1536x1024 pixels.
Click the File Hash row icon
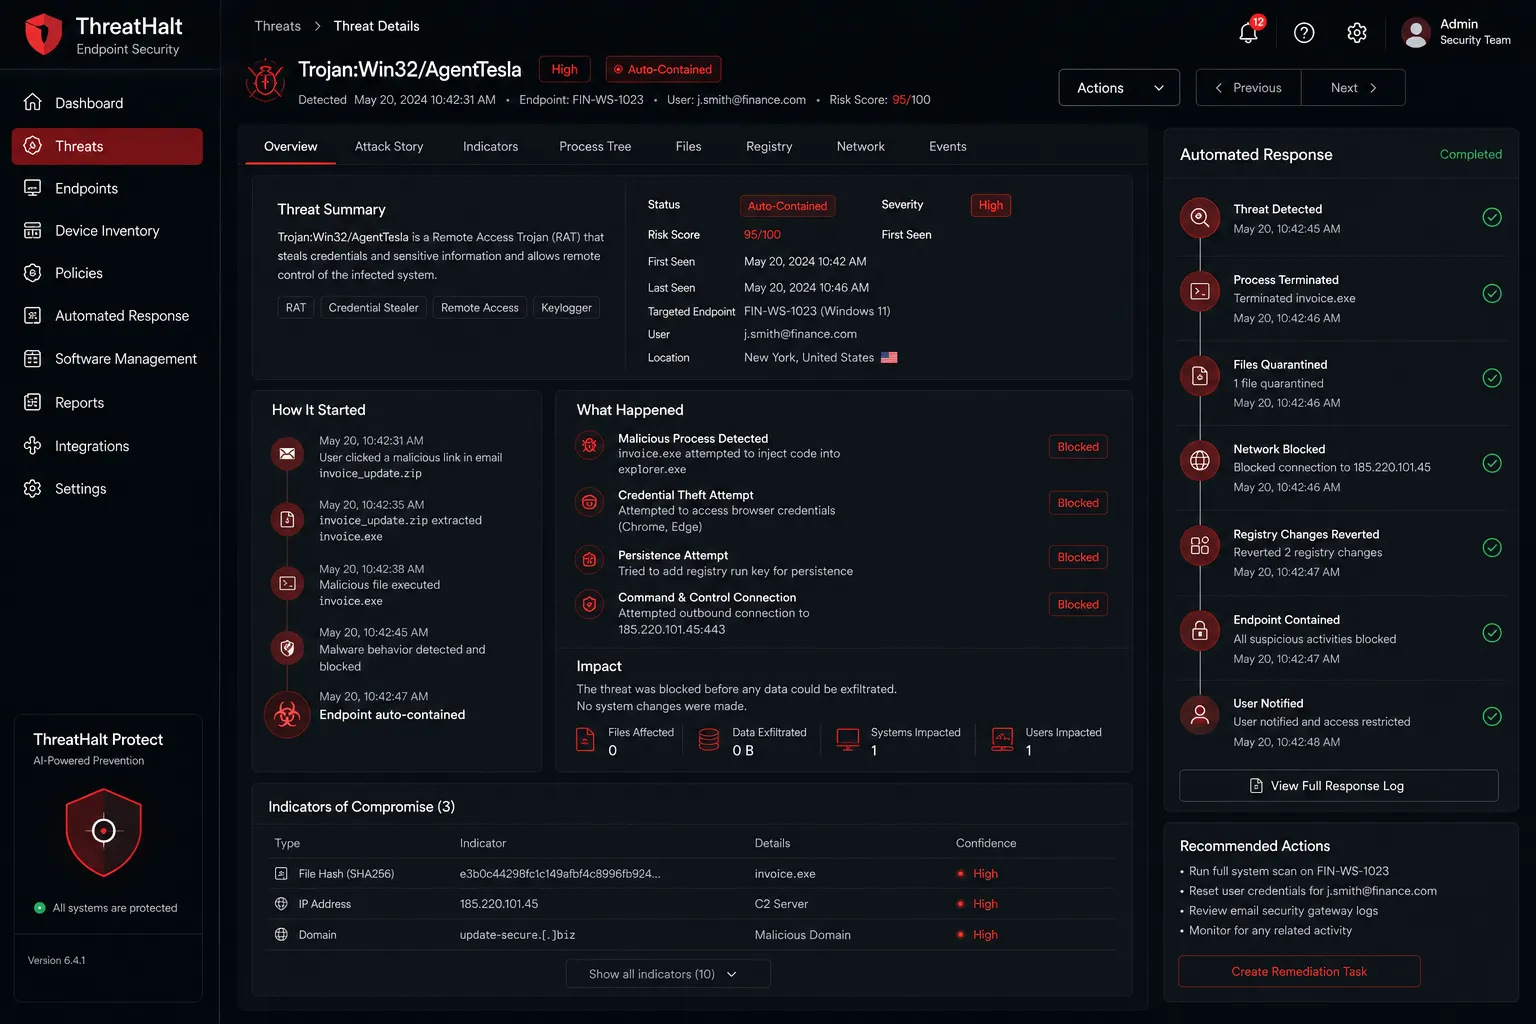pos(281,873)
